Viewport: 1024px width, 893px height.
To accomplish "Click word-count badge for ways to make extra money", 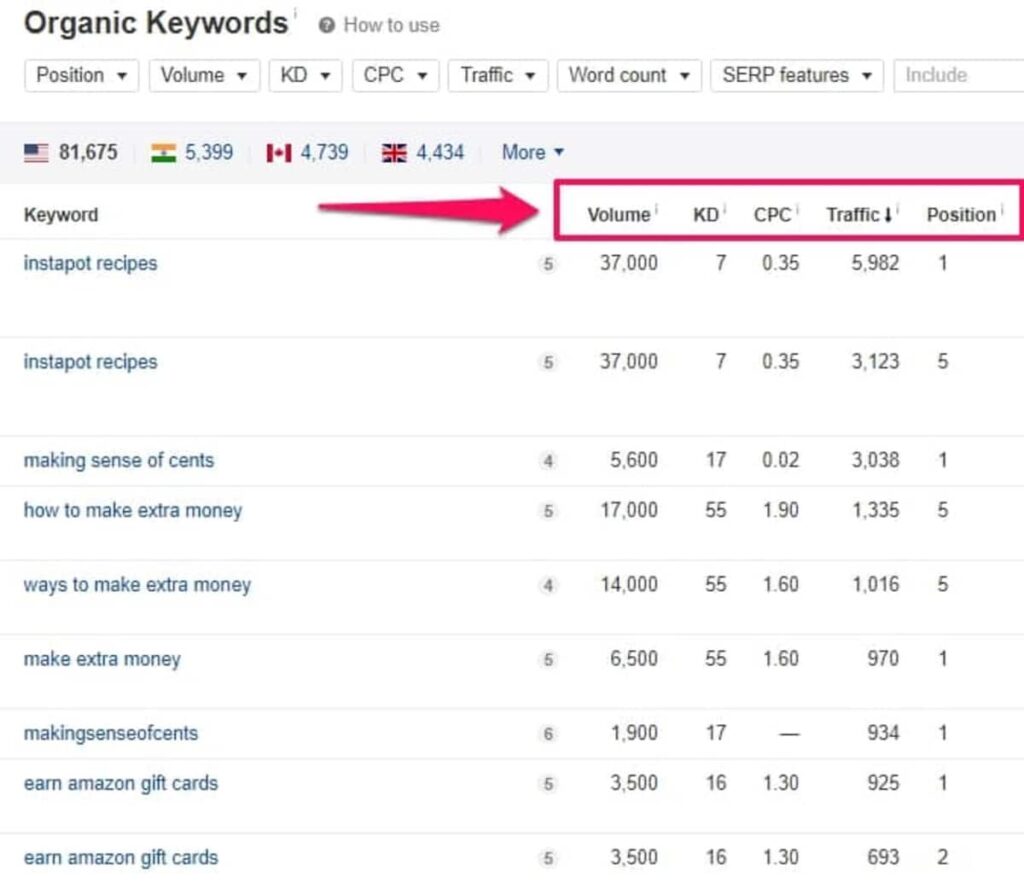I will pyautogui.click(x=549, y=585).
